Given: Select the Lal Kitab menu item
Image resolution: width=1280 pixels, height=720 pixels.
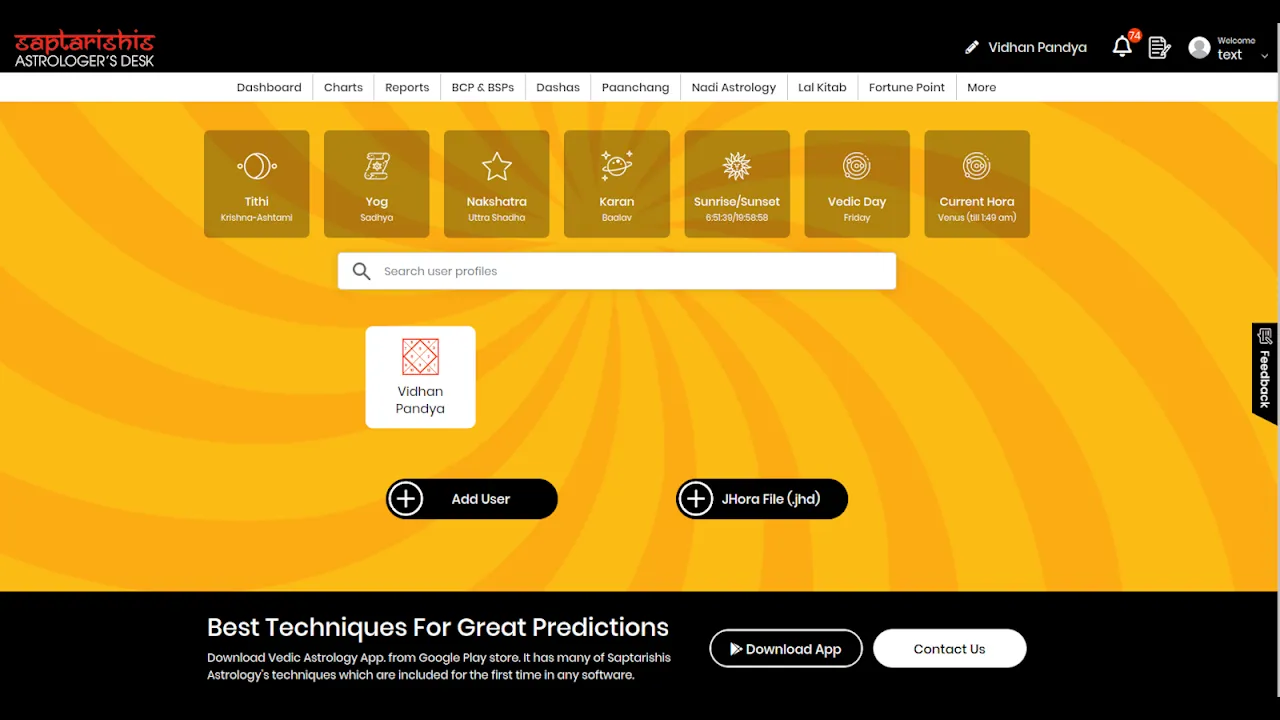Looking at the screenshot, I should coord(822,87).
